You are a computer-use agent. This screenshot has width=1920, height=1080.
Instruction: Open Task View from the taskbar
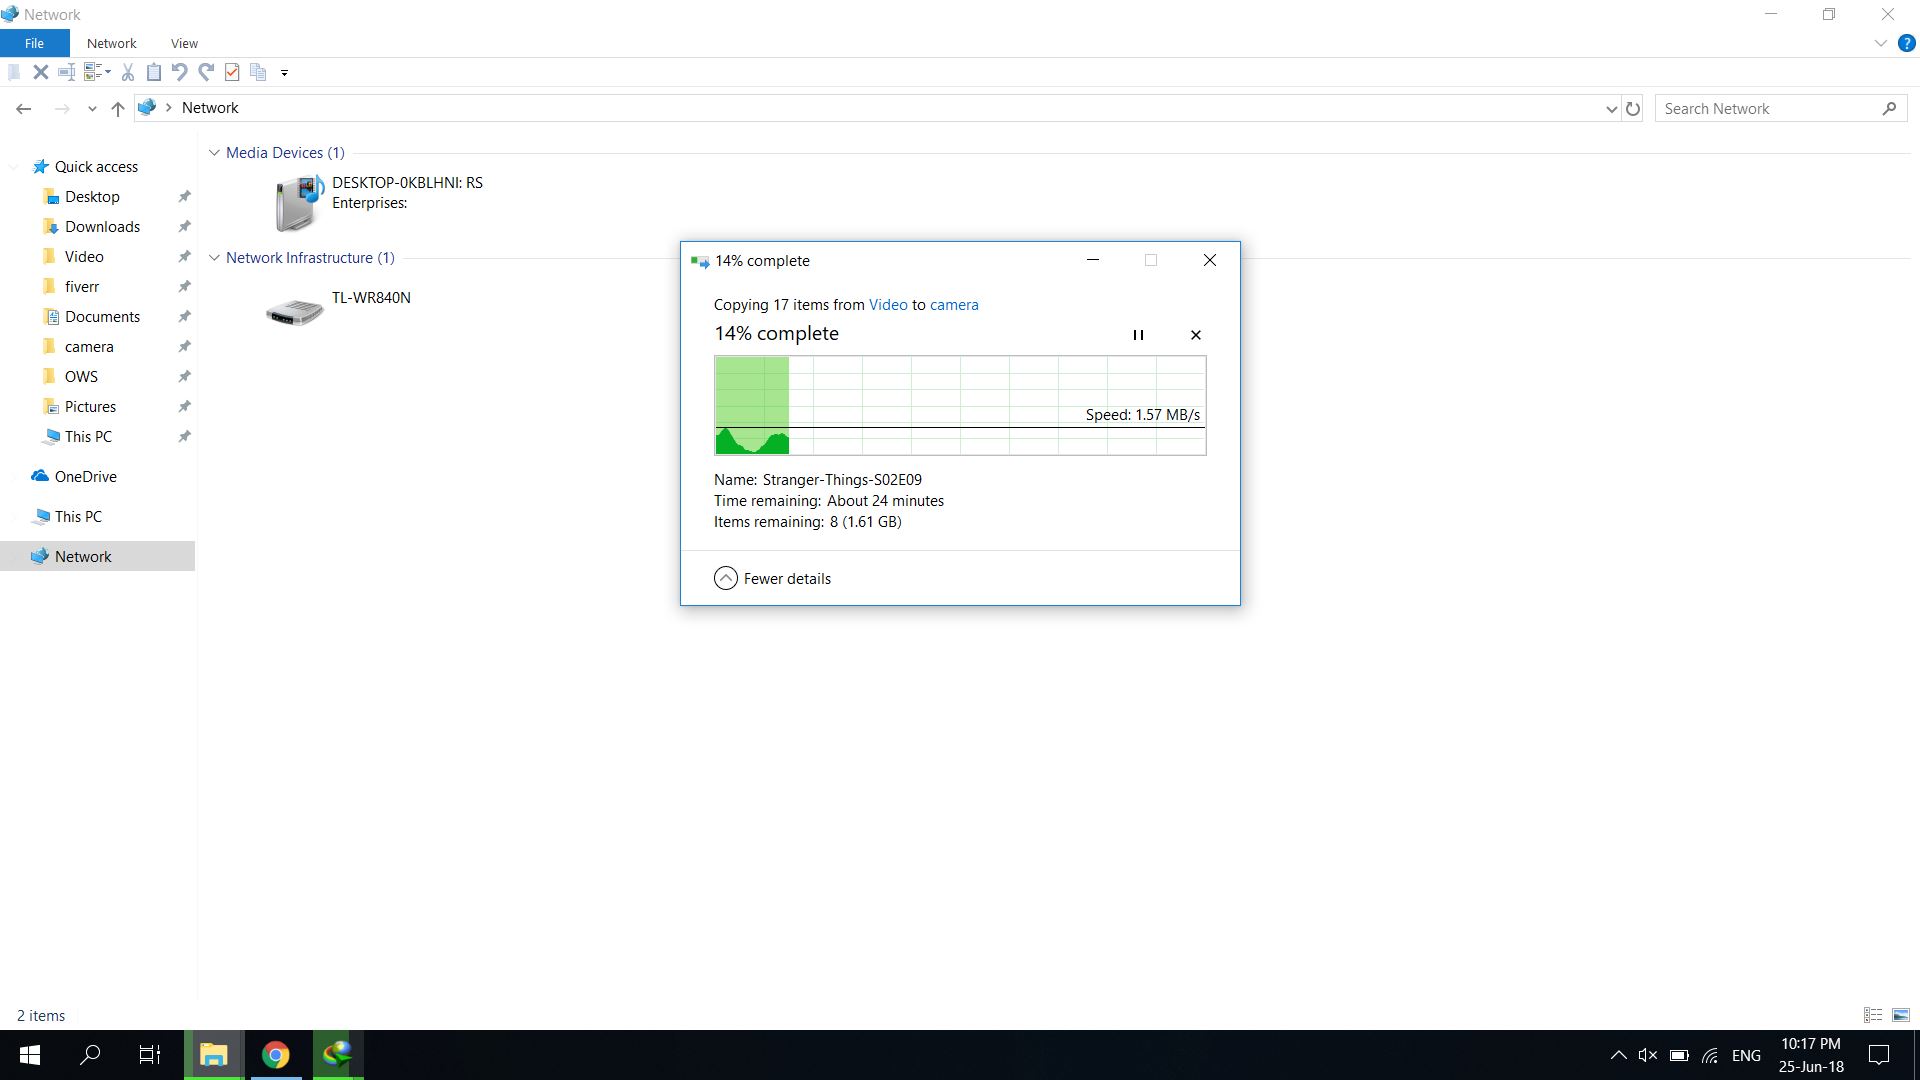150,1055
